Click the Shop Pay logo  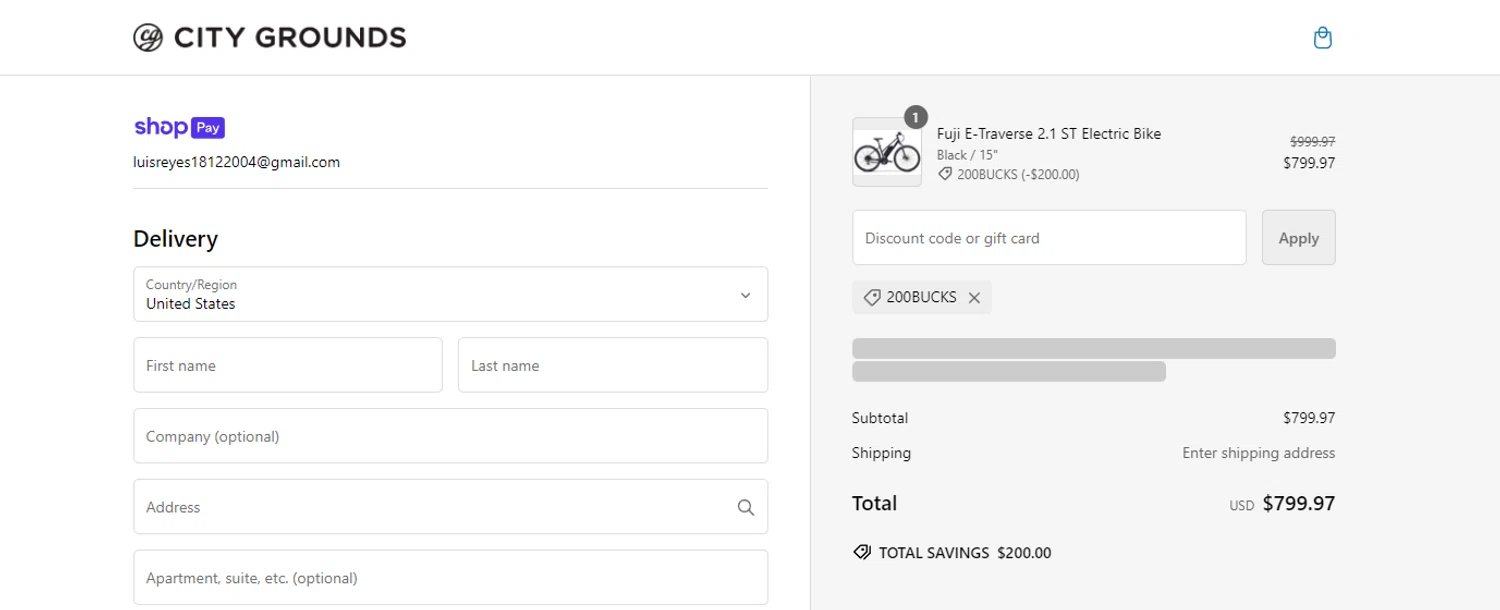(180, 127)
